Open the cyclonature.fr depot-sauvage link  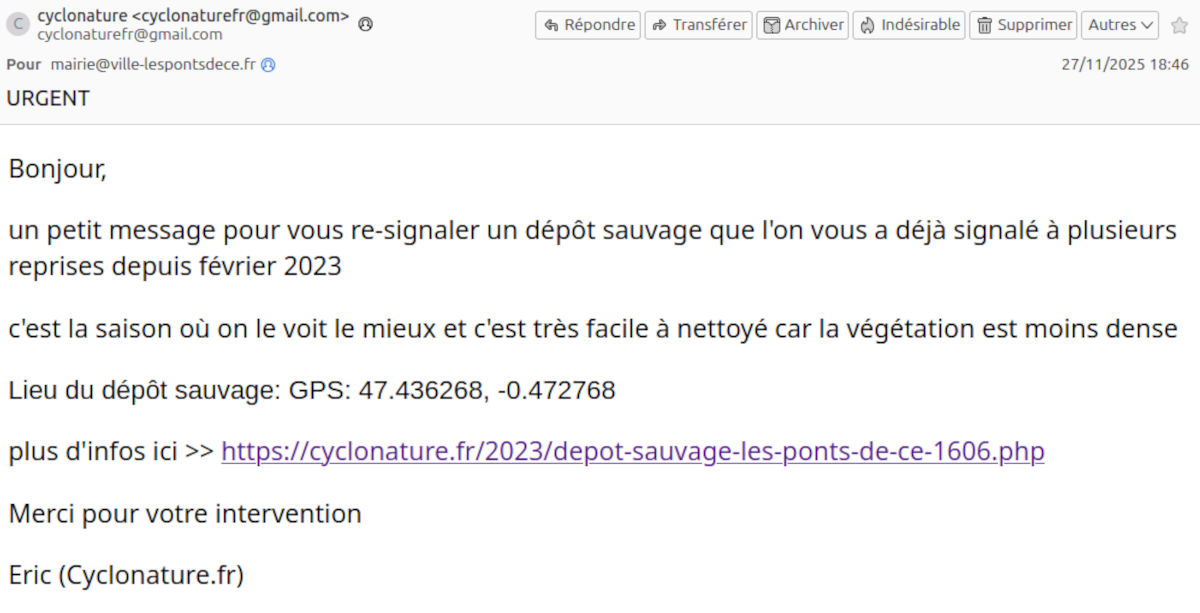coord(632,451)
